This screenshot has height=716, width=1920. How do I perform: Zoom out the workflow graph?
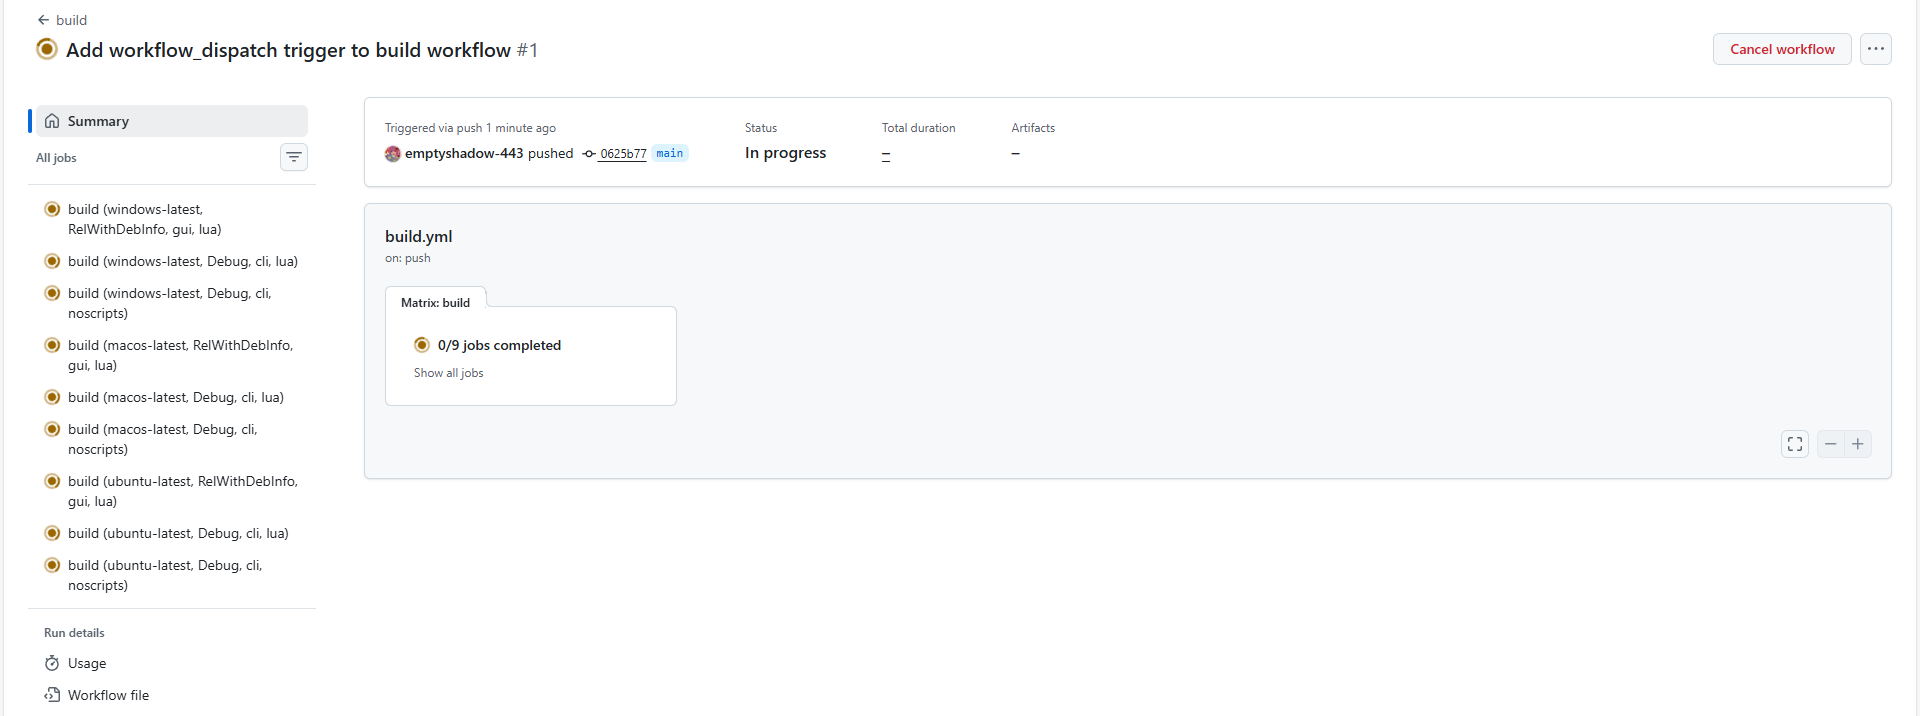click(x=1830, y=444)
